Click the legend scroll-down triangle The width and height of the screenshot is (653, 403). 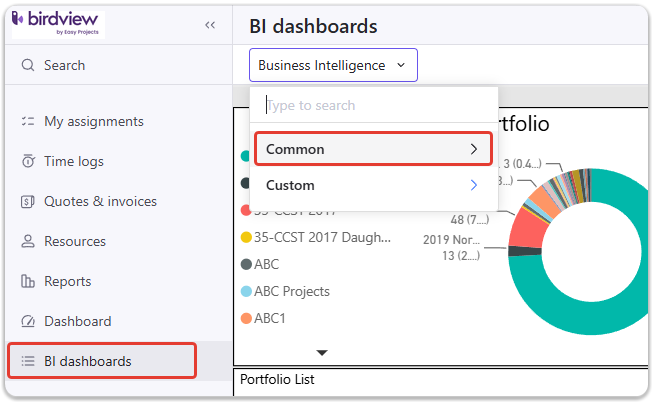322,353
